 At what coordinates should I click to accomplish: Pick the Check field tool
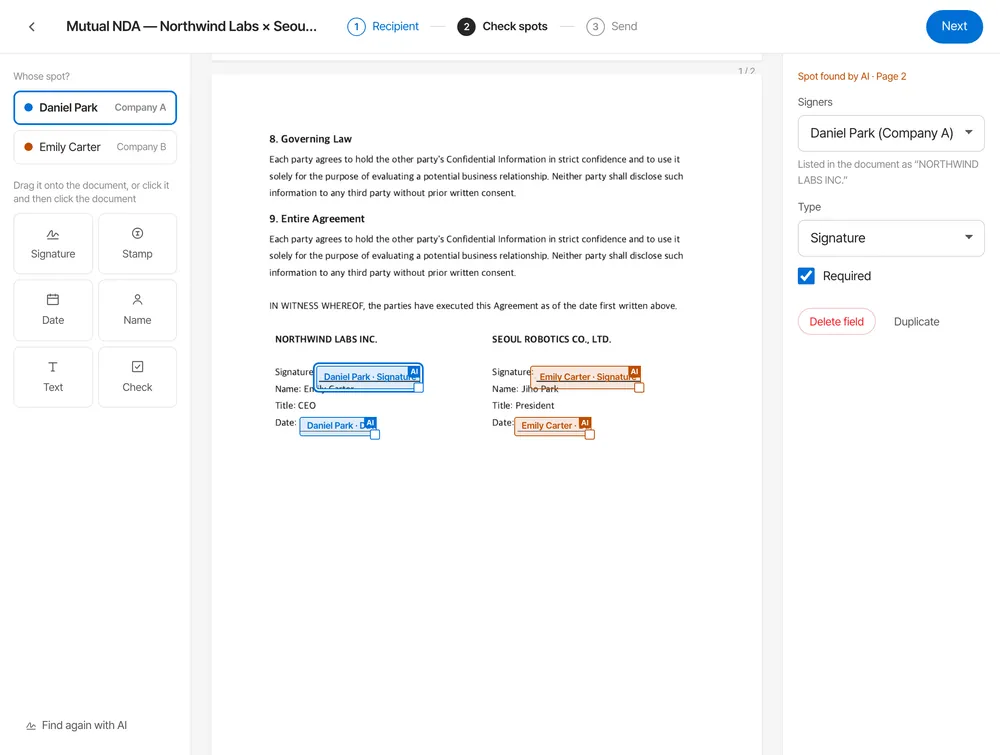pos(137,377)
